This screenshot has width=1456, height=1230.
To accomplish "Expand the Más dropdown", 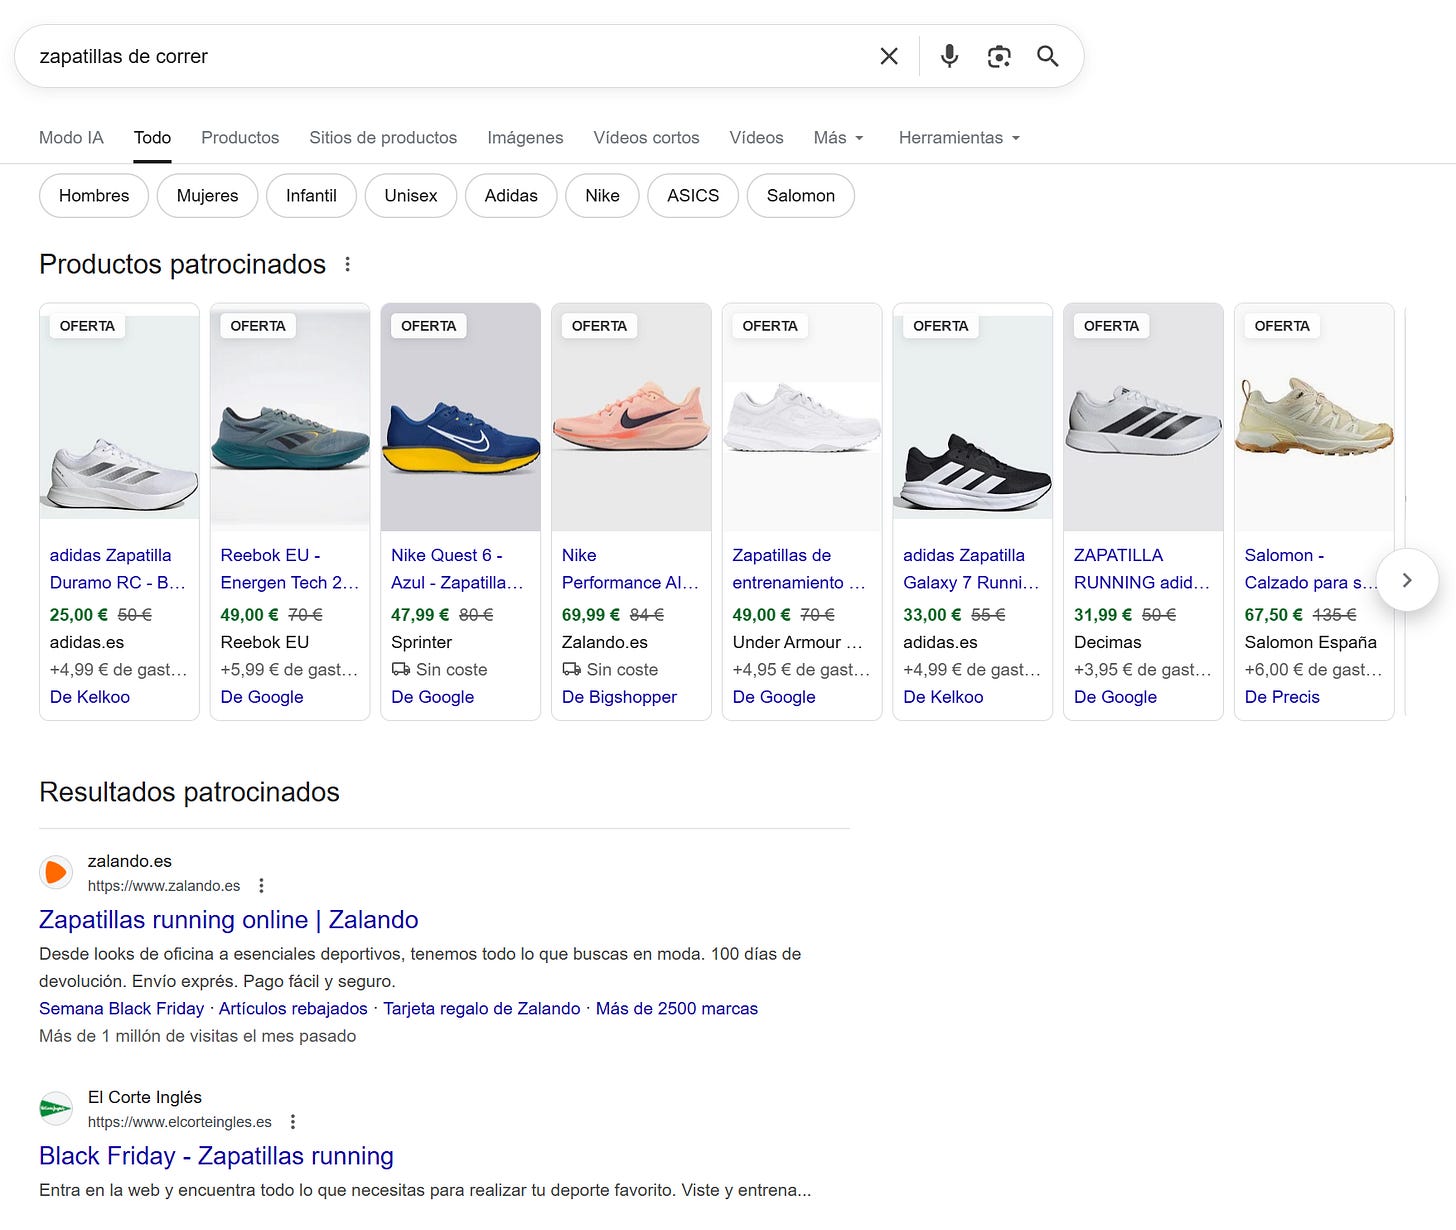I will pyautogui.click(x=838, y=138).
